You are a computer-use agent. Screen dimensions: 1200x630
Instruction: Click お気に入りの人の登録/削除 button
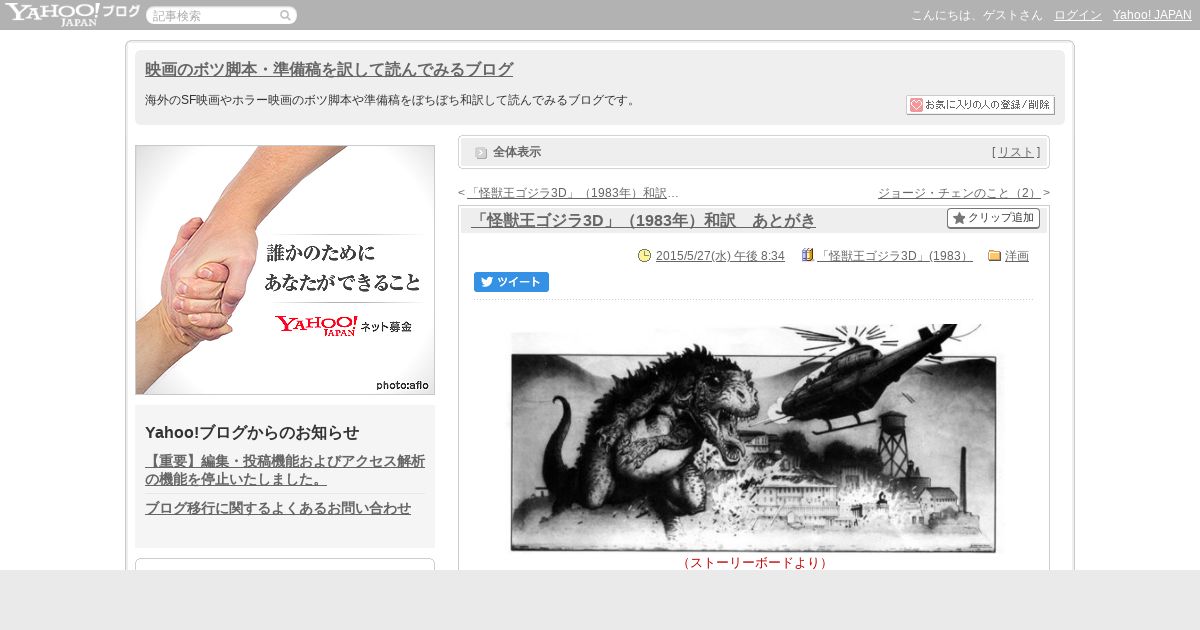[x=980, y=105]
